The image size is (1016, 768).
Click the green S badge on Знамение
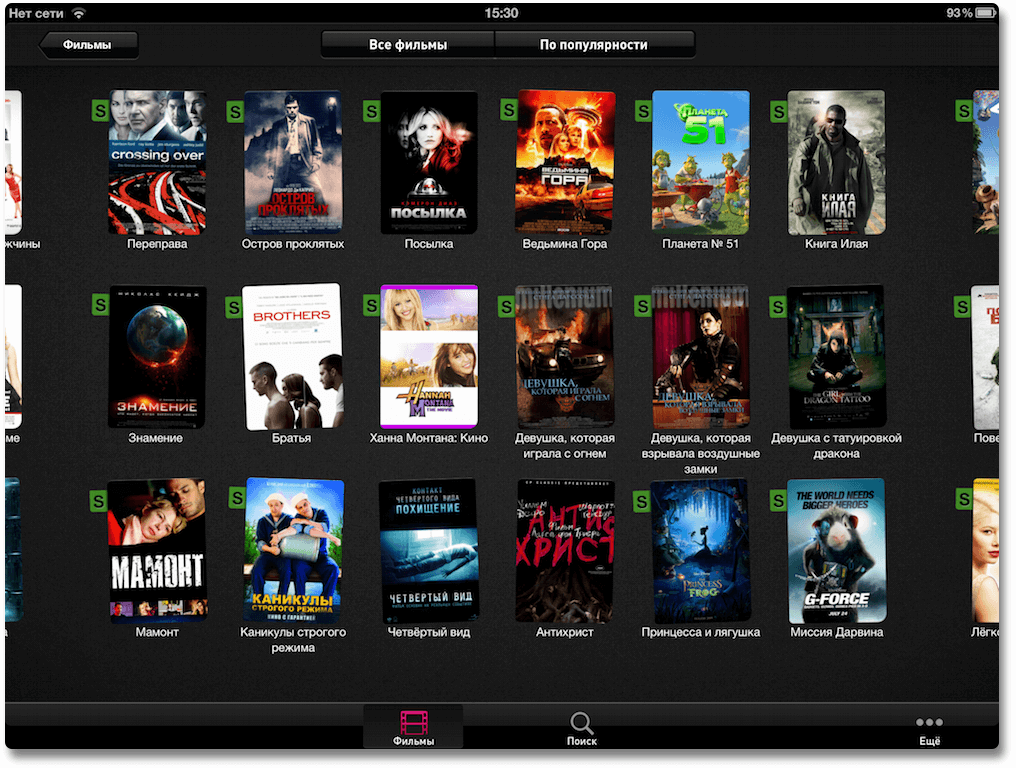click(100, 304)
